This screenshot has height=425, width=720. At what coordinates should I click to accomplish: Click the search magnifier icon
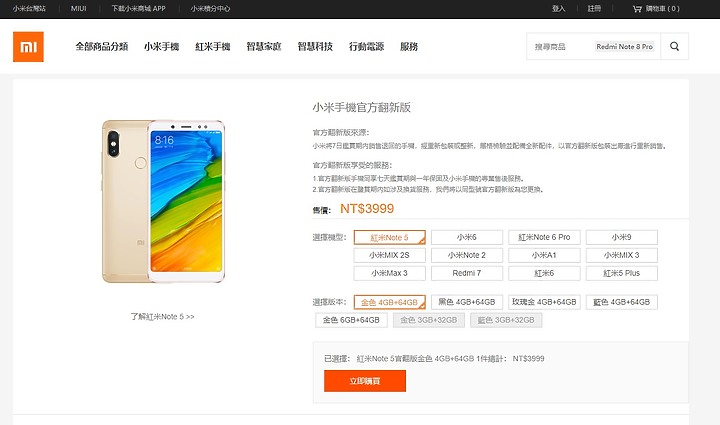click(674, 46)
